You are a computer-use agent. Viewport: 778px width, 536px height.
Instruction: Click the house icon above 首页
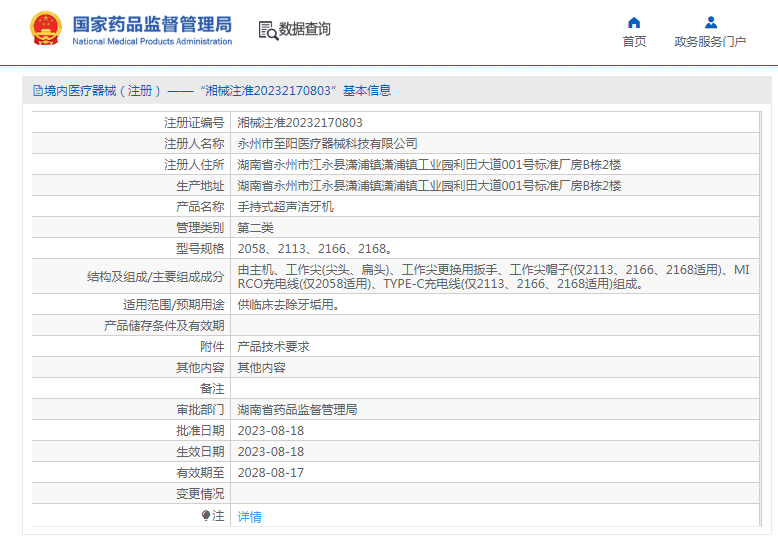634,22
